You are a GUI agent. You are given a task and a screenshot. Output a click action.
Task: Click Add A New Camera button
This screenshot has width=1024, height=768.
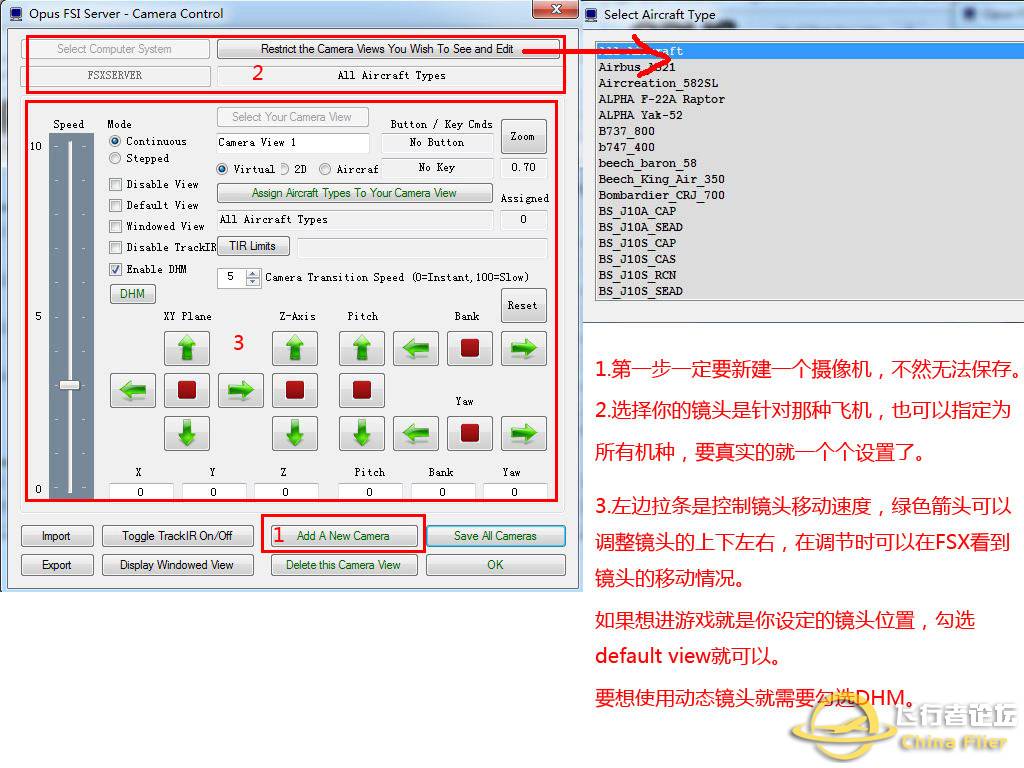(x=344, y=536)
